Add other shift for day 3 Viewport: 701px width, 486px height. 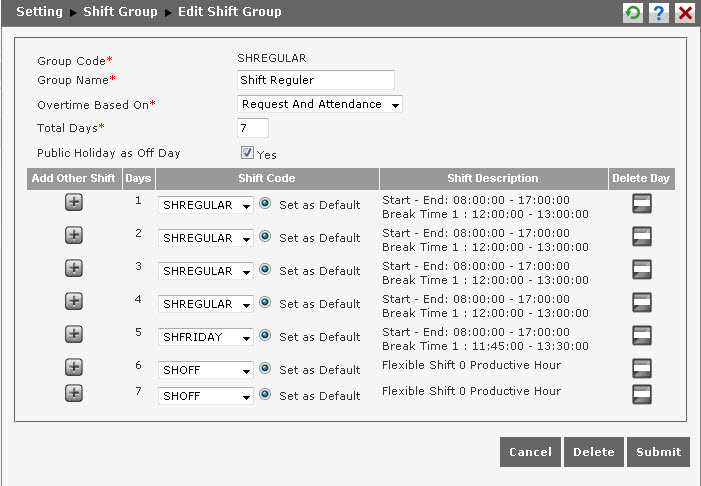click(x=74, y=268)
